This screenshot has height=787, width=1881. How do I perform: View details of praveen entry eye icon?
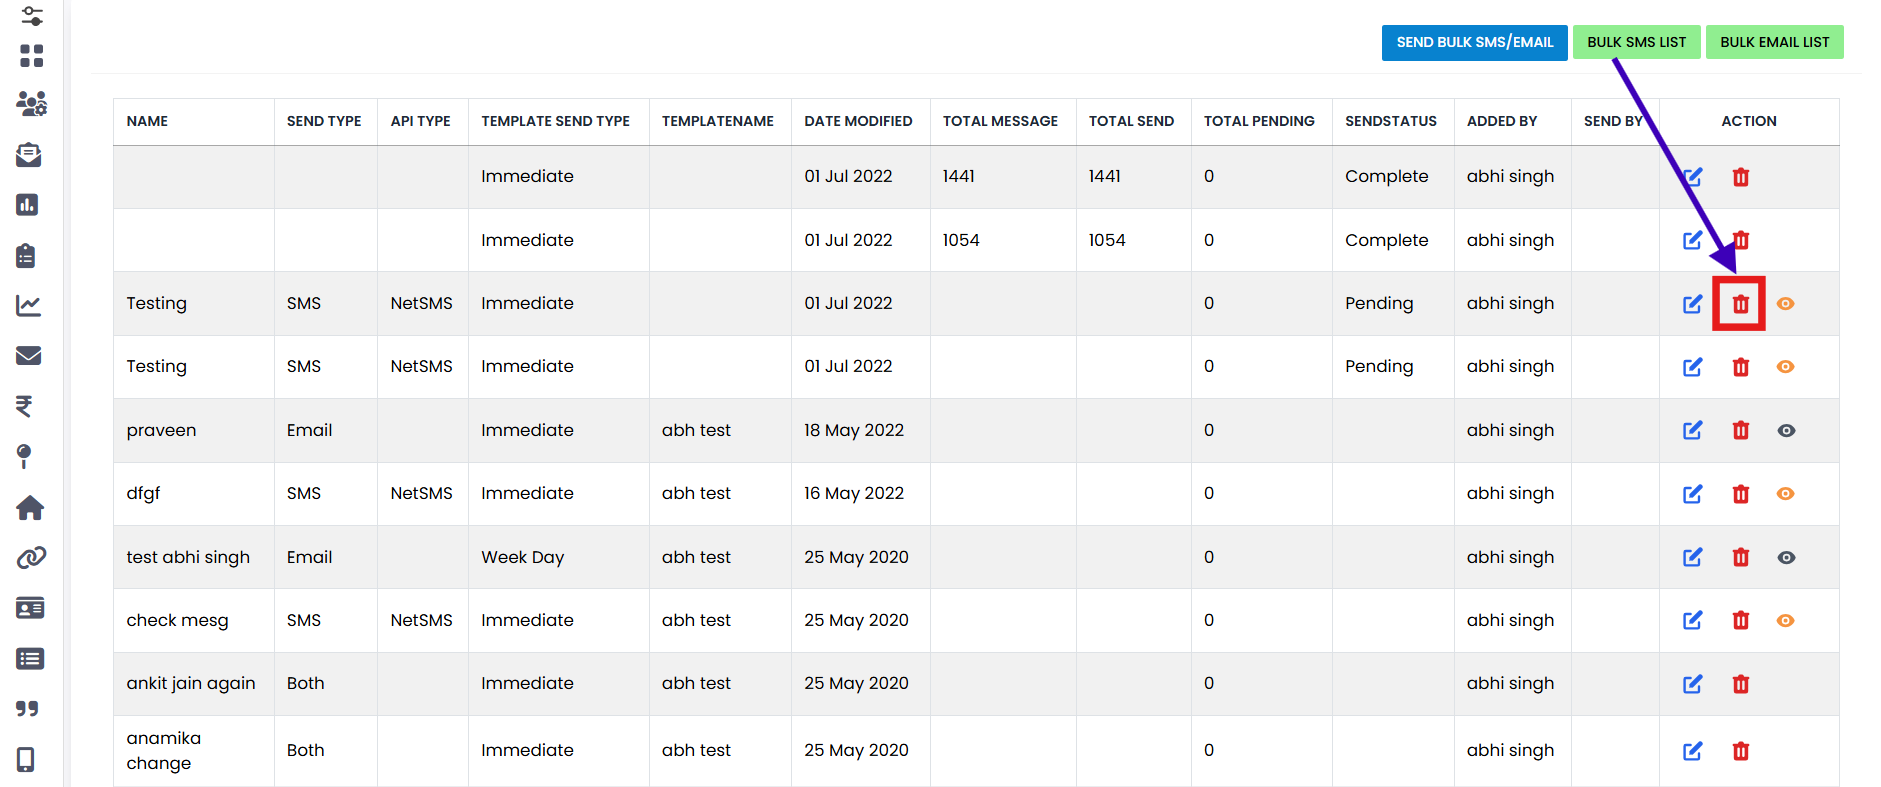(x=1786, y=430)
